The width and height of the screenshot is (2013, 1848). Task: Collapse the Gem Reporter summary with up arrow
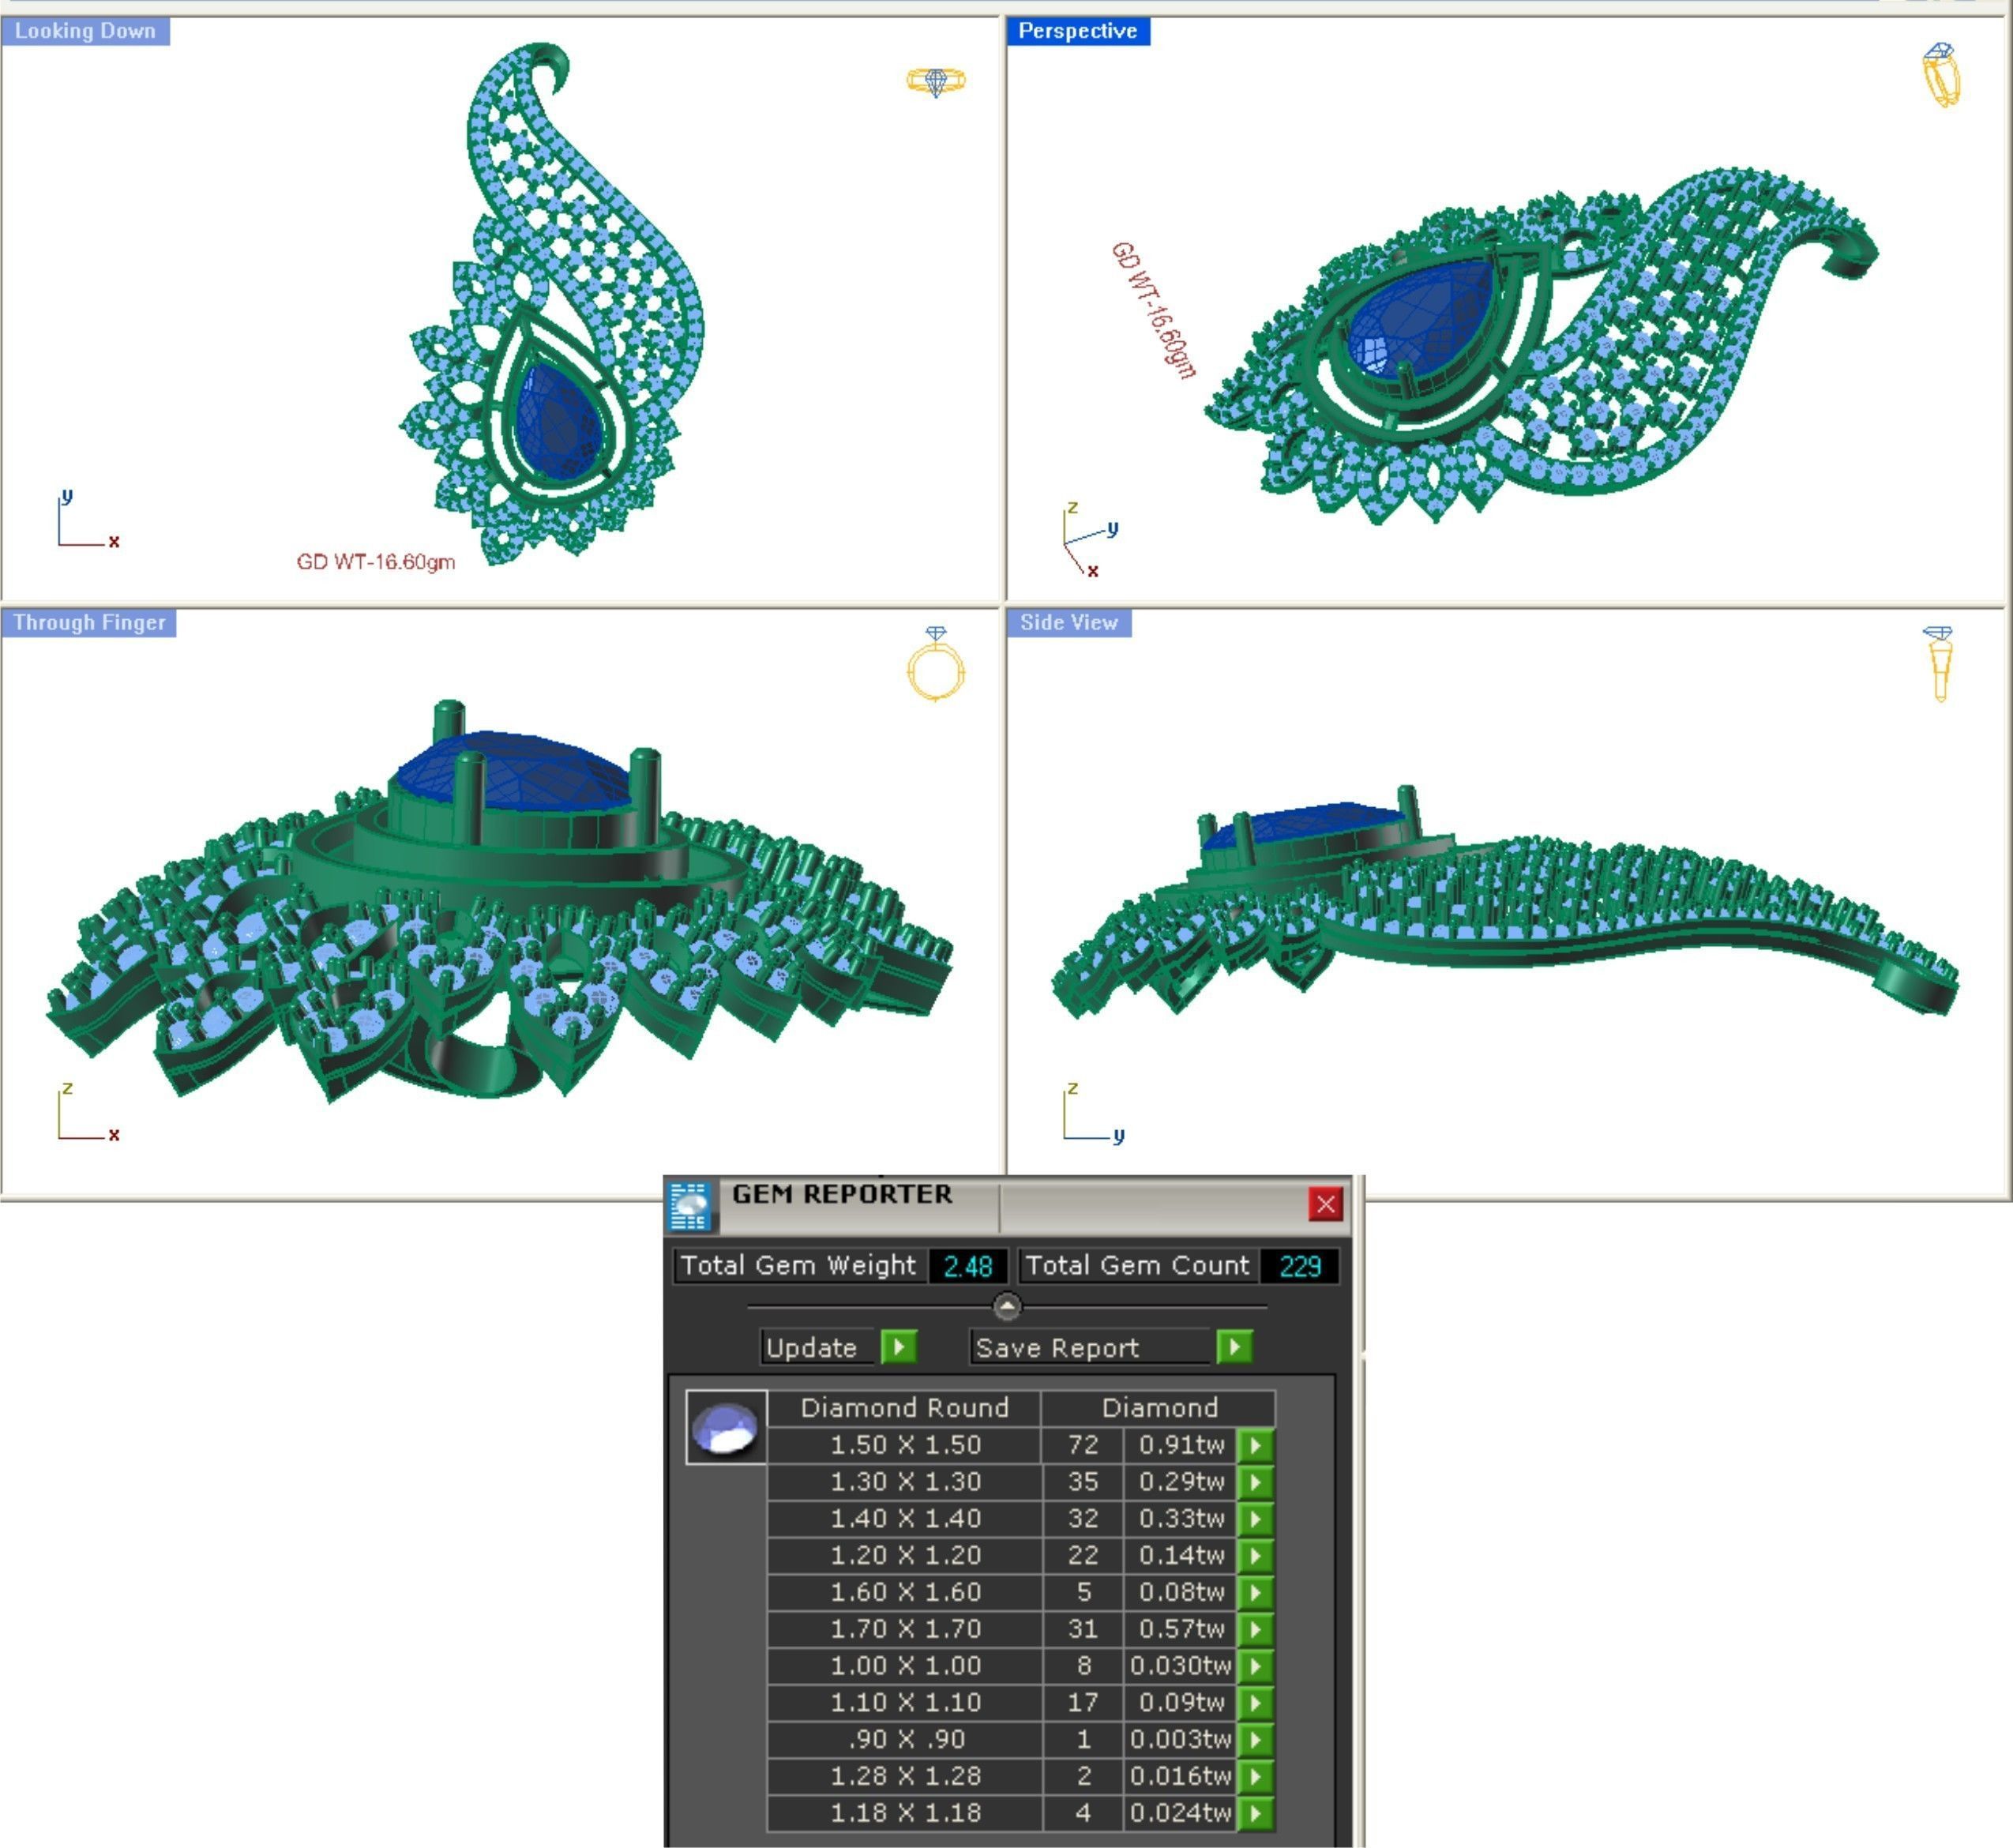[1007, 1306]
